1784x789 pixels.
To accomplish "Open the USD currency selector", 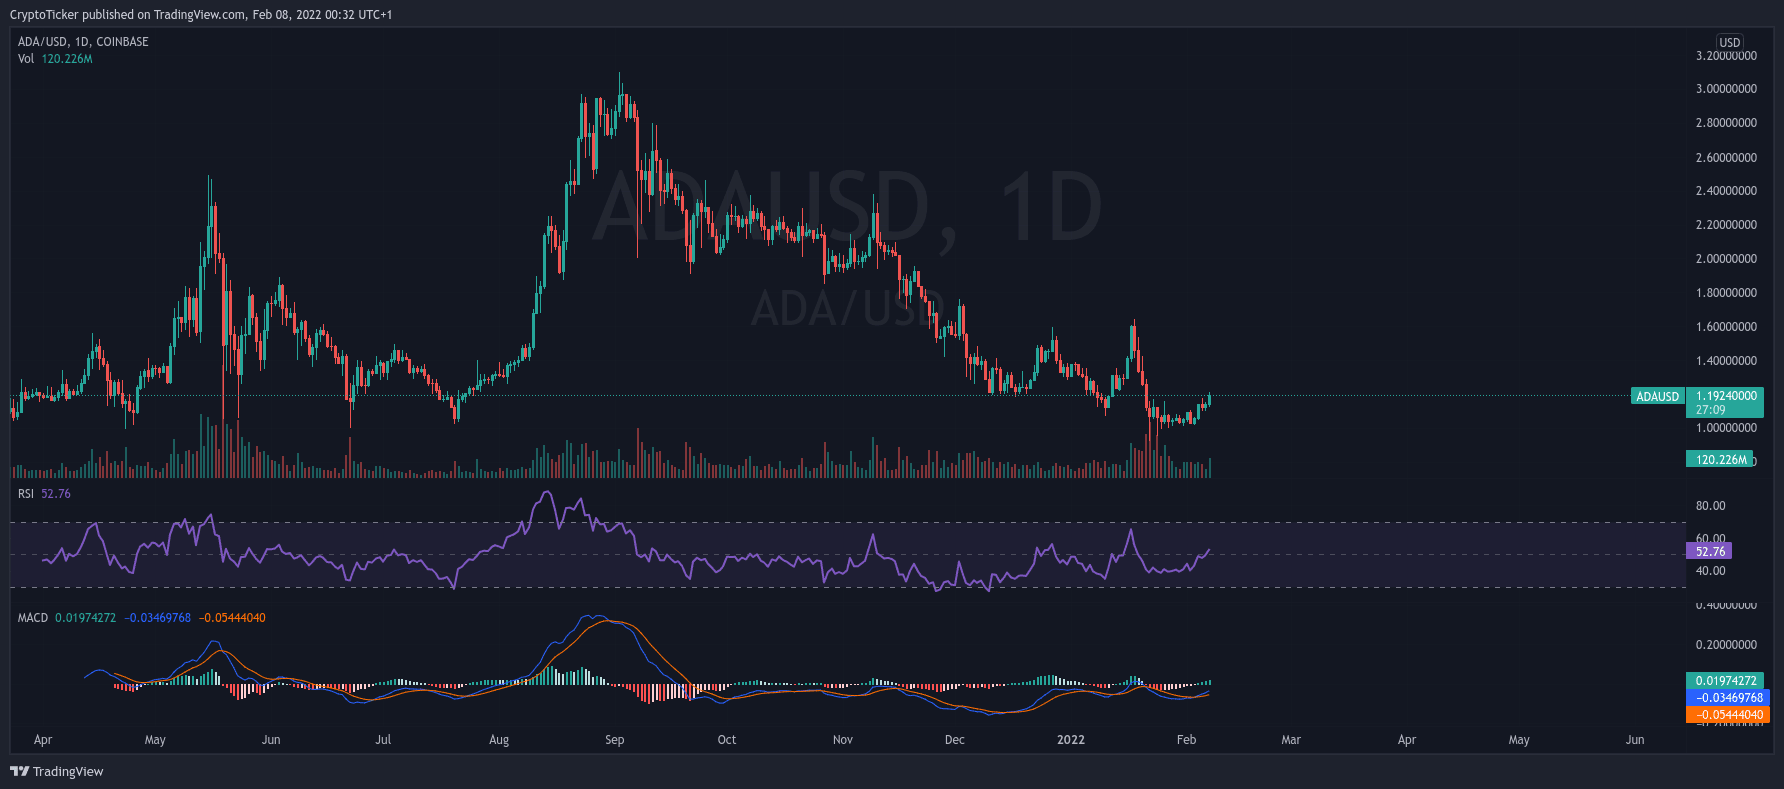I will 1729,42.
